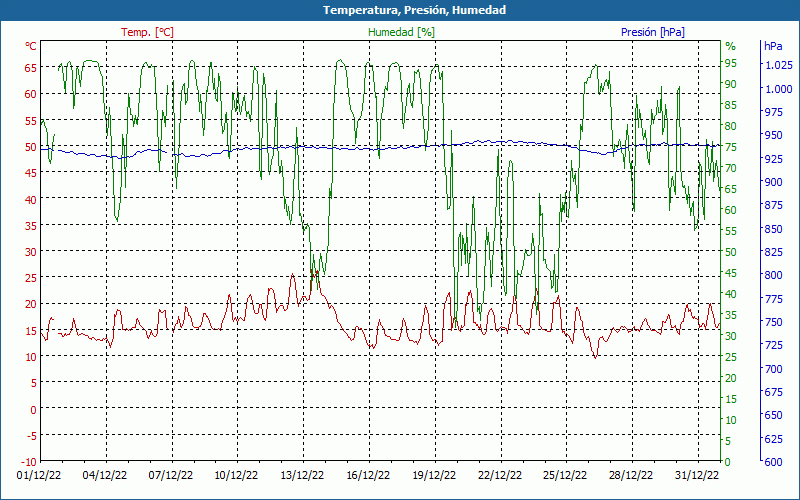The image size is (800, 500).
Task: Click the blue "1.025" pressure axis value
Action: tap(779, 65)
